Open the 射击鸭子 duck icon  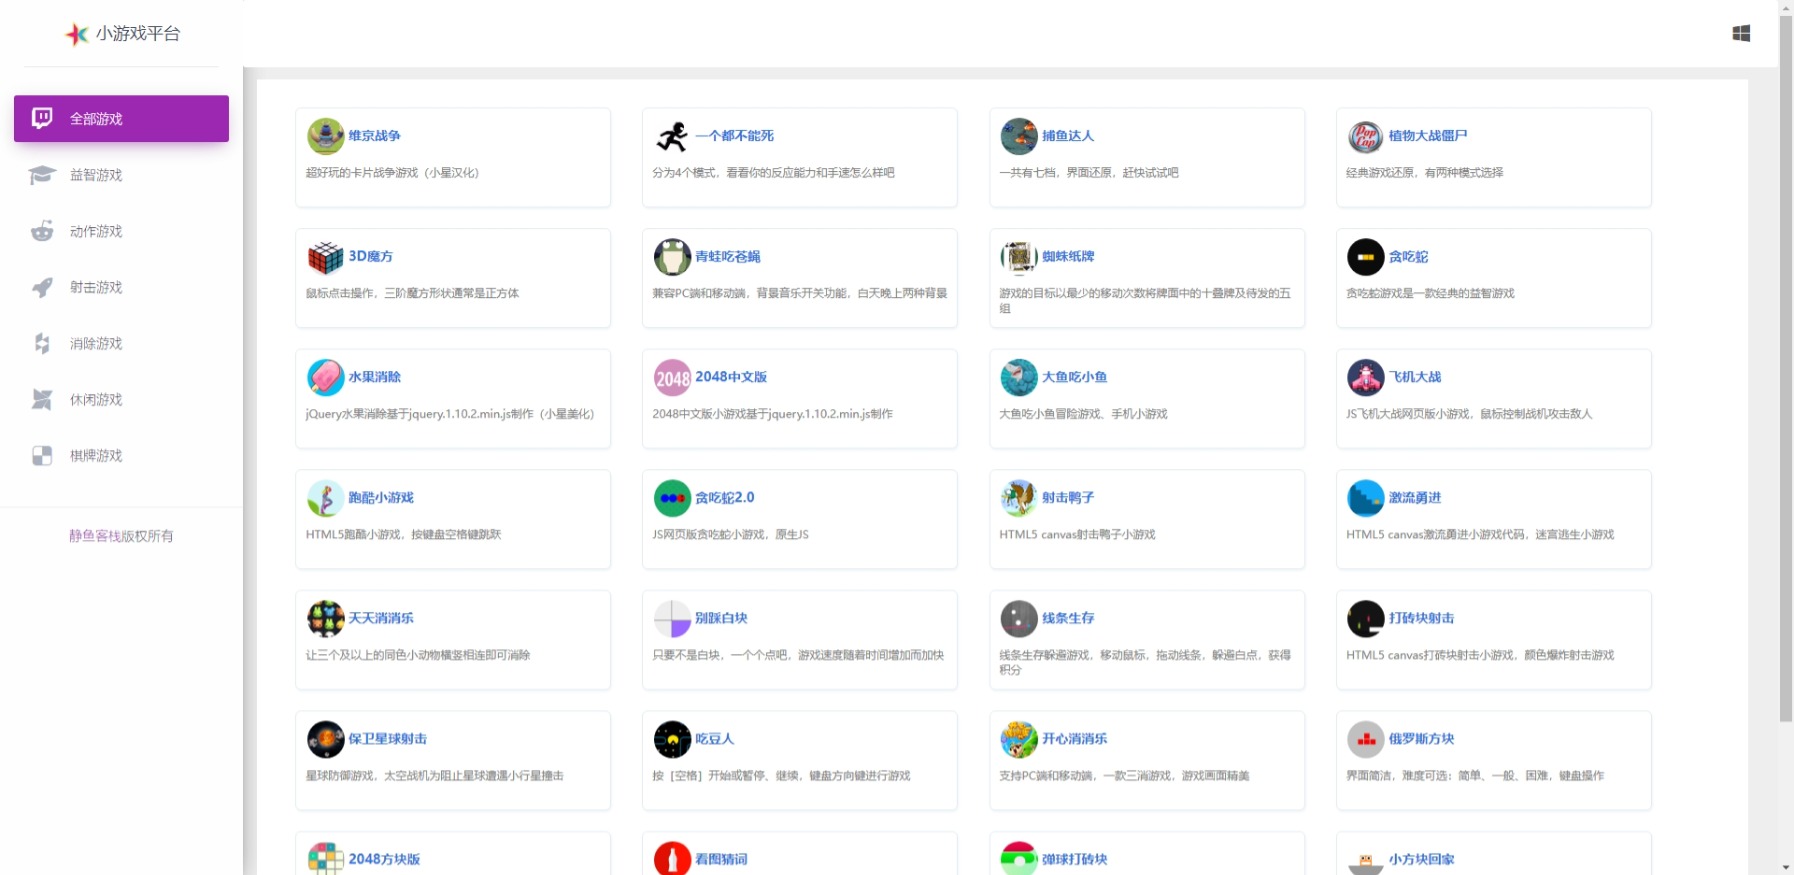(x=1018, y=498)
